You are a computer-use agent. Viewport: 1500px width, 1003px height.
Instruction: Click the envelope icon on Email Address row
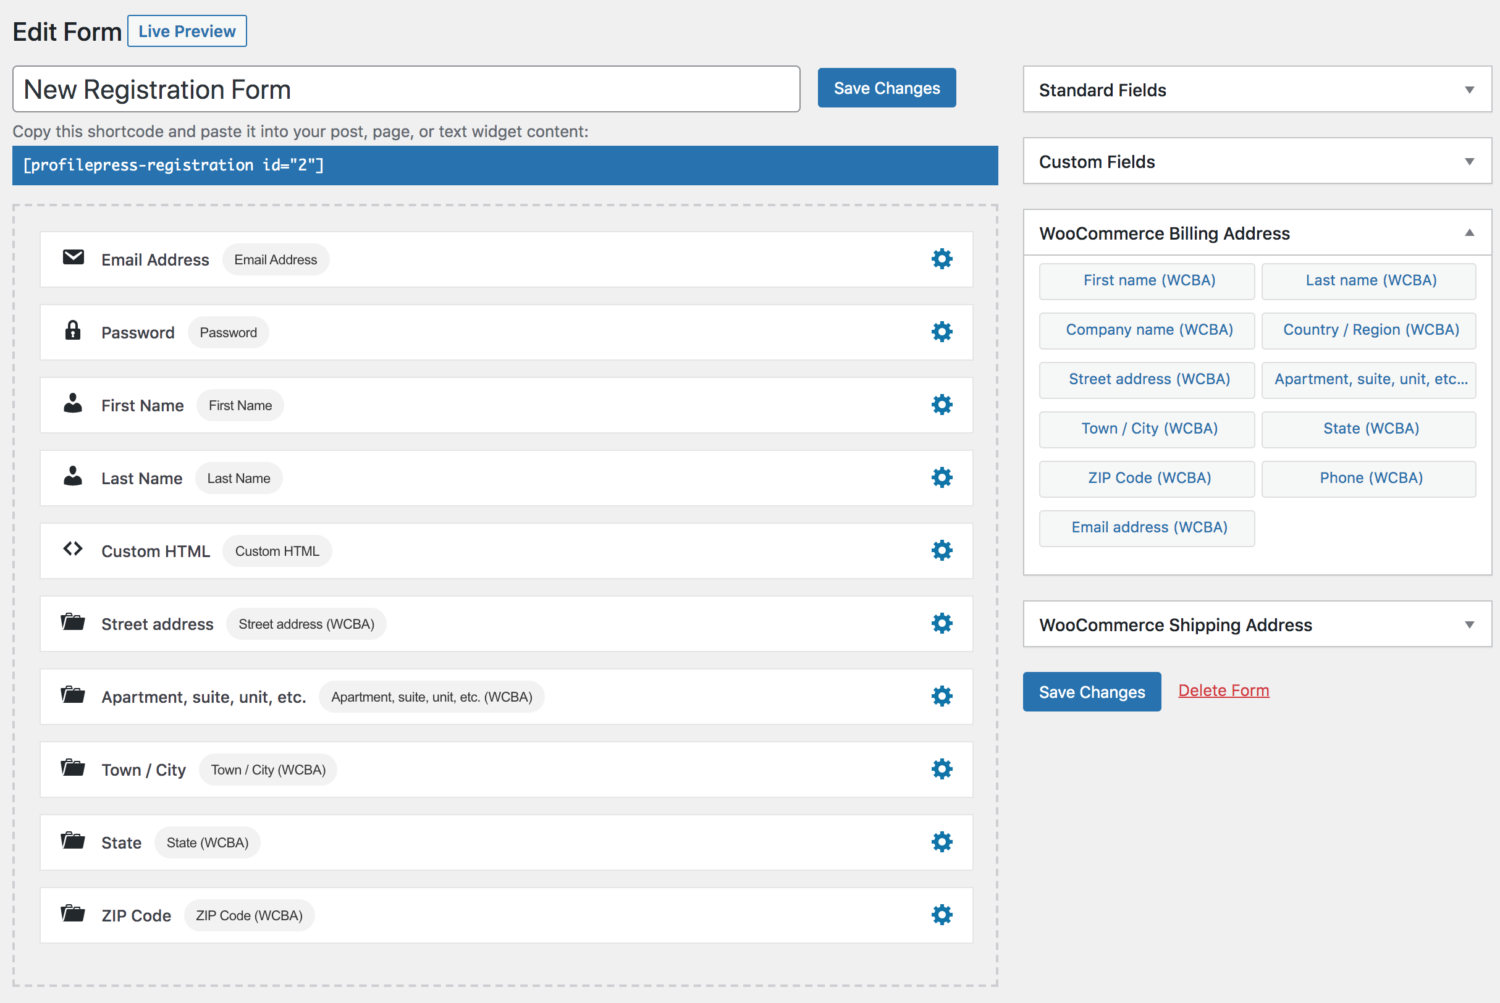coord(73,258)
